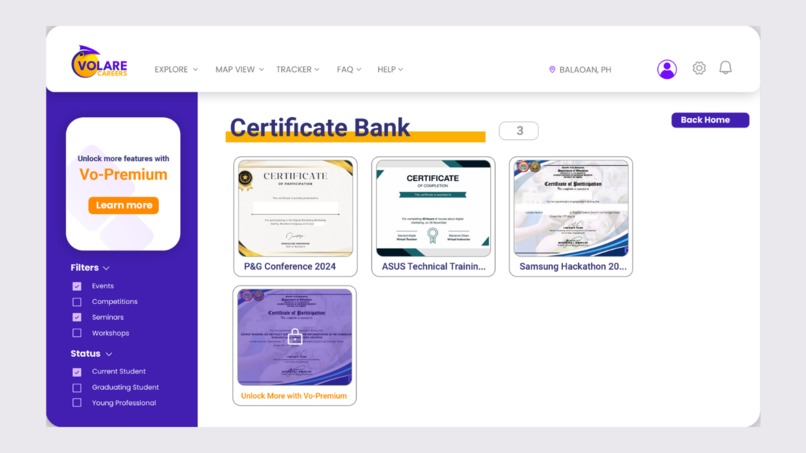Click the Volare Careers logo
Viewport: 806px width, 453px height.
click(x=99, y=62)
